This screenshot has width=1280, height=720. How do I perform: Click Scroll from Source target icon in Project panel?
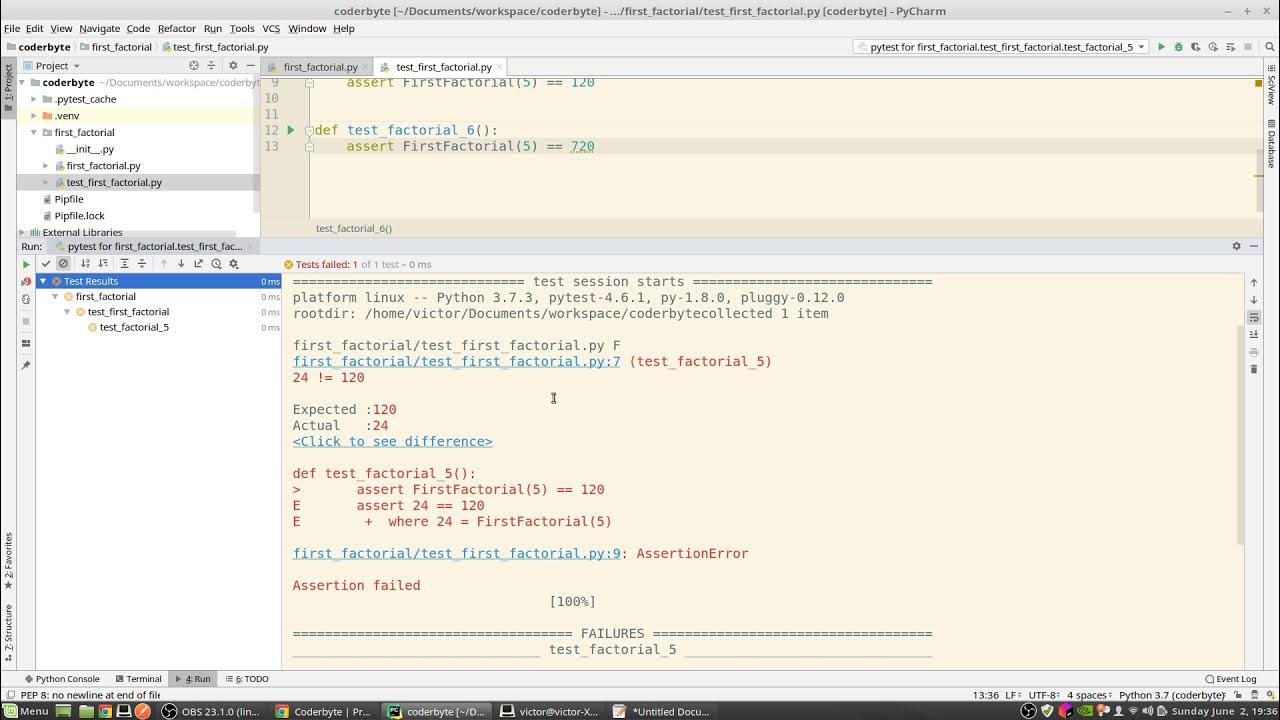[x=194, y=66]
